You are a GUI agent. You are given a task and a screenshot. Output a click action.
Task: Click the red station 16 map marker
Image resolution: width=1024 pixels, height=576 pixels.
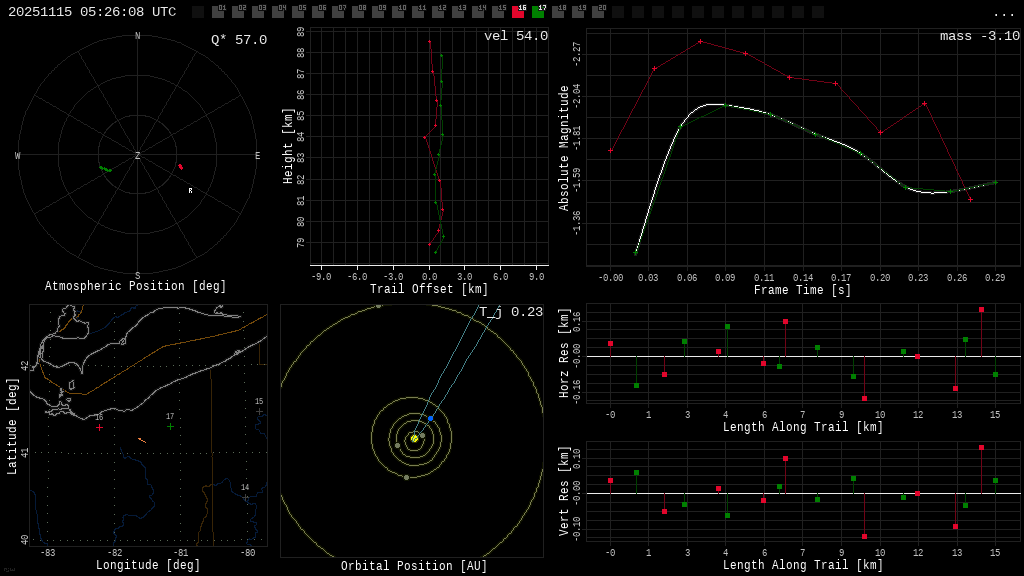click(99, 427)
